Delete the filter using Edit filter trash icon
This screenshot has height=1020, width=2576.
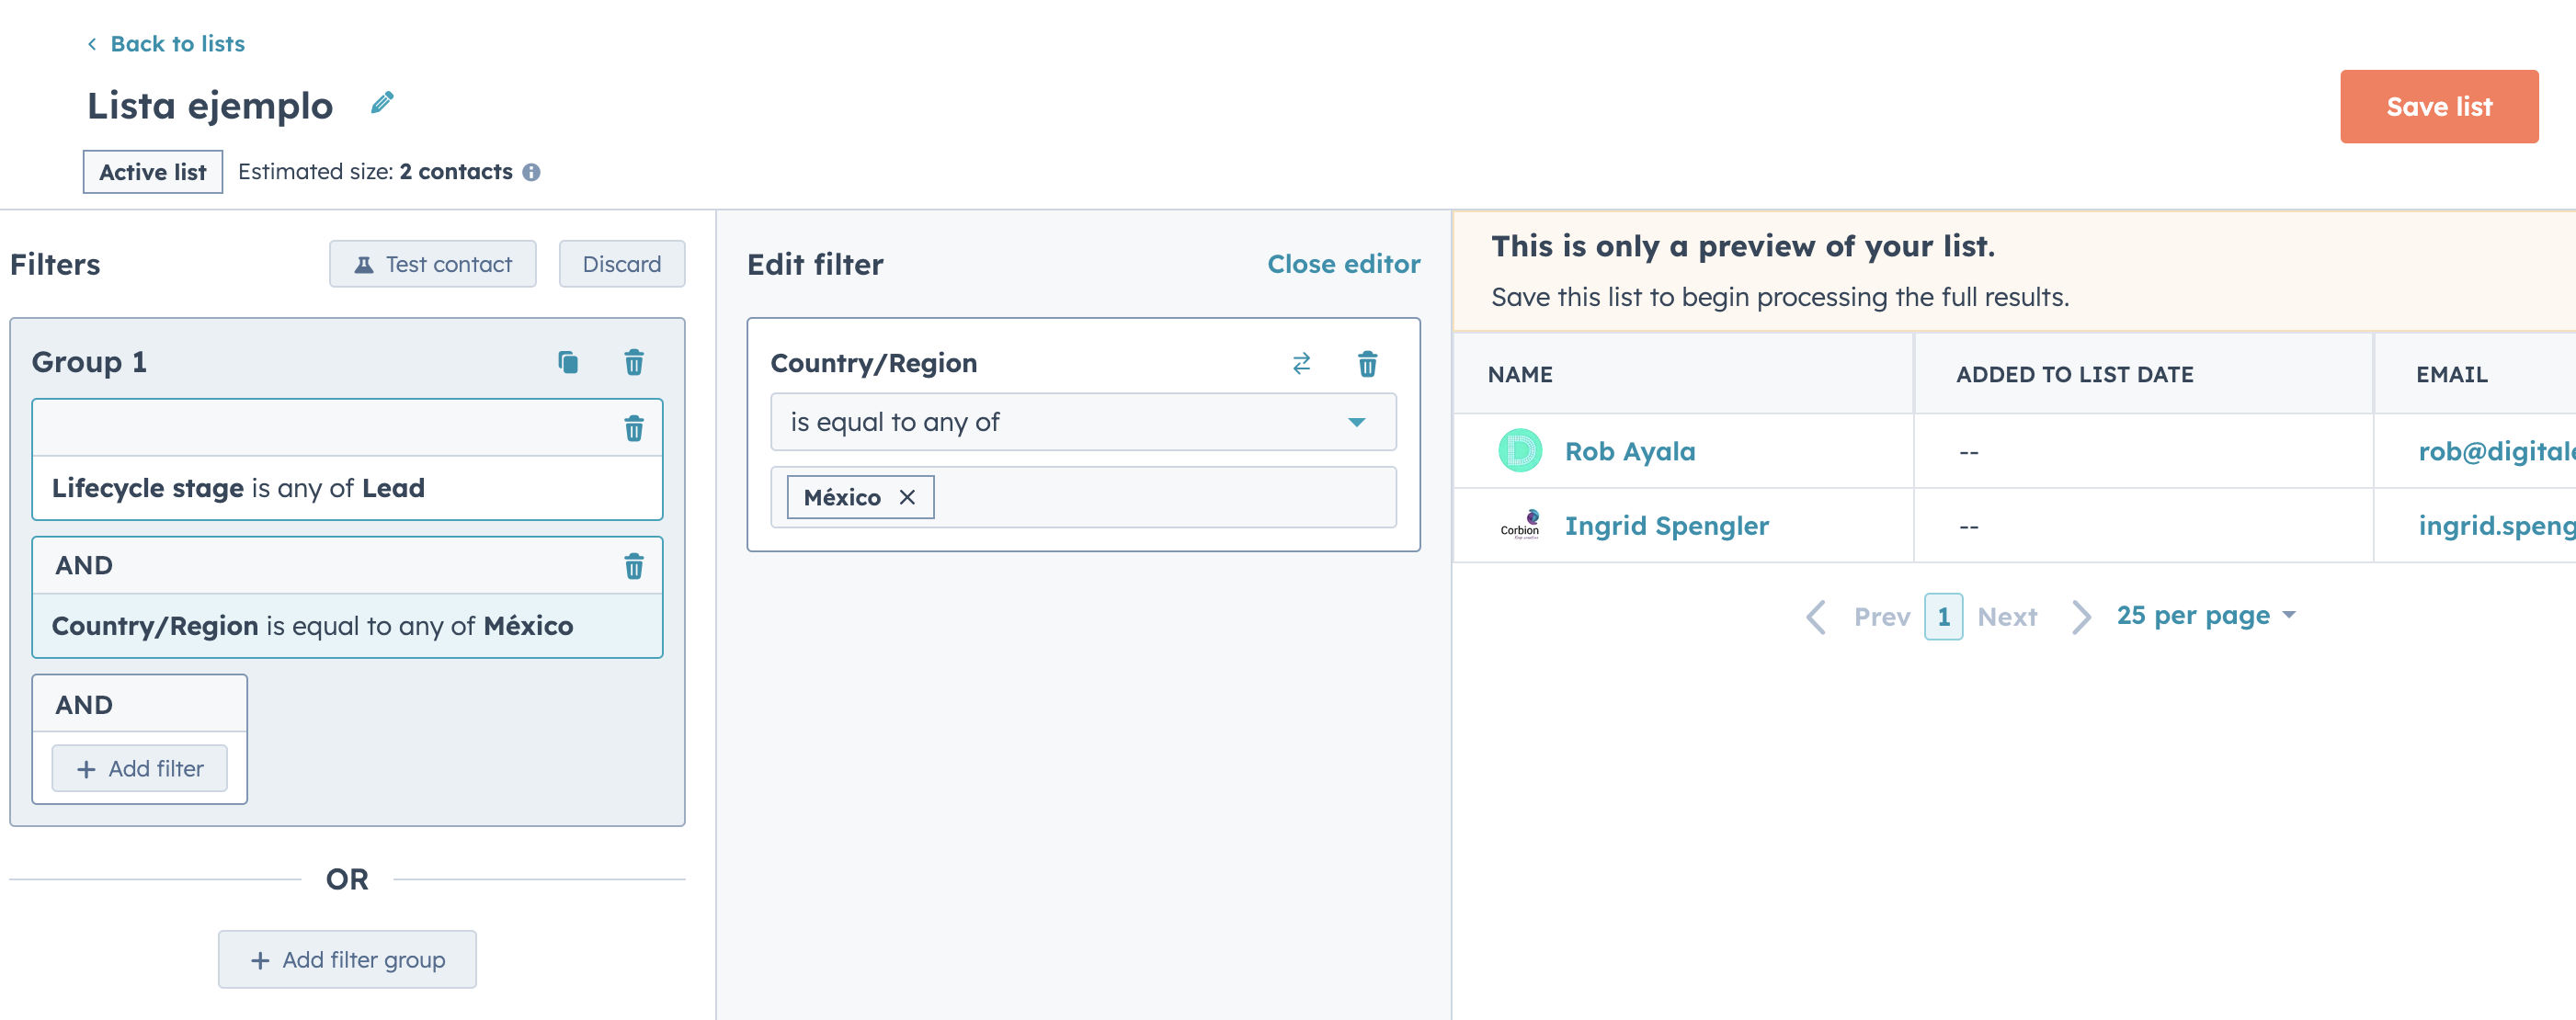pyautogui.click(x=1367, y=363)
